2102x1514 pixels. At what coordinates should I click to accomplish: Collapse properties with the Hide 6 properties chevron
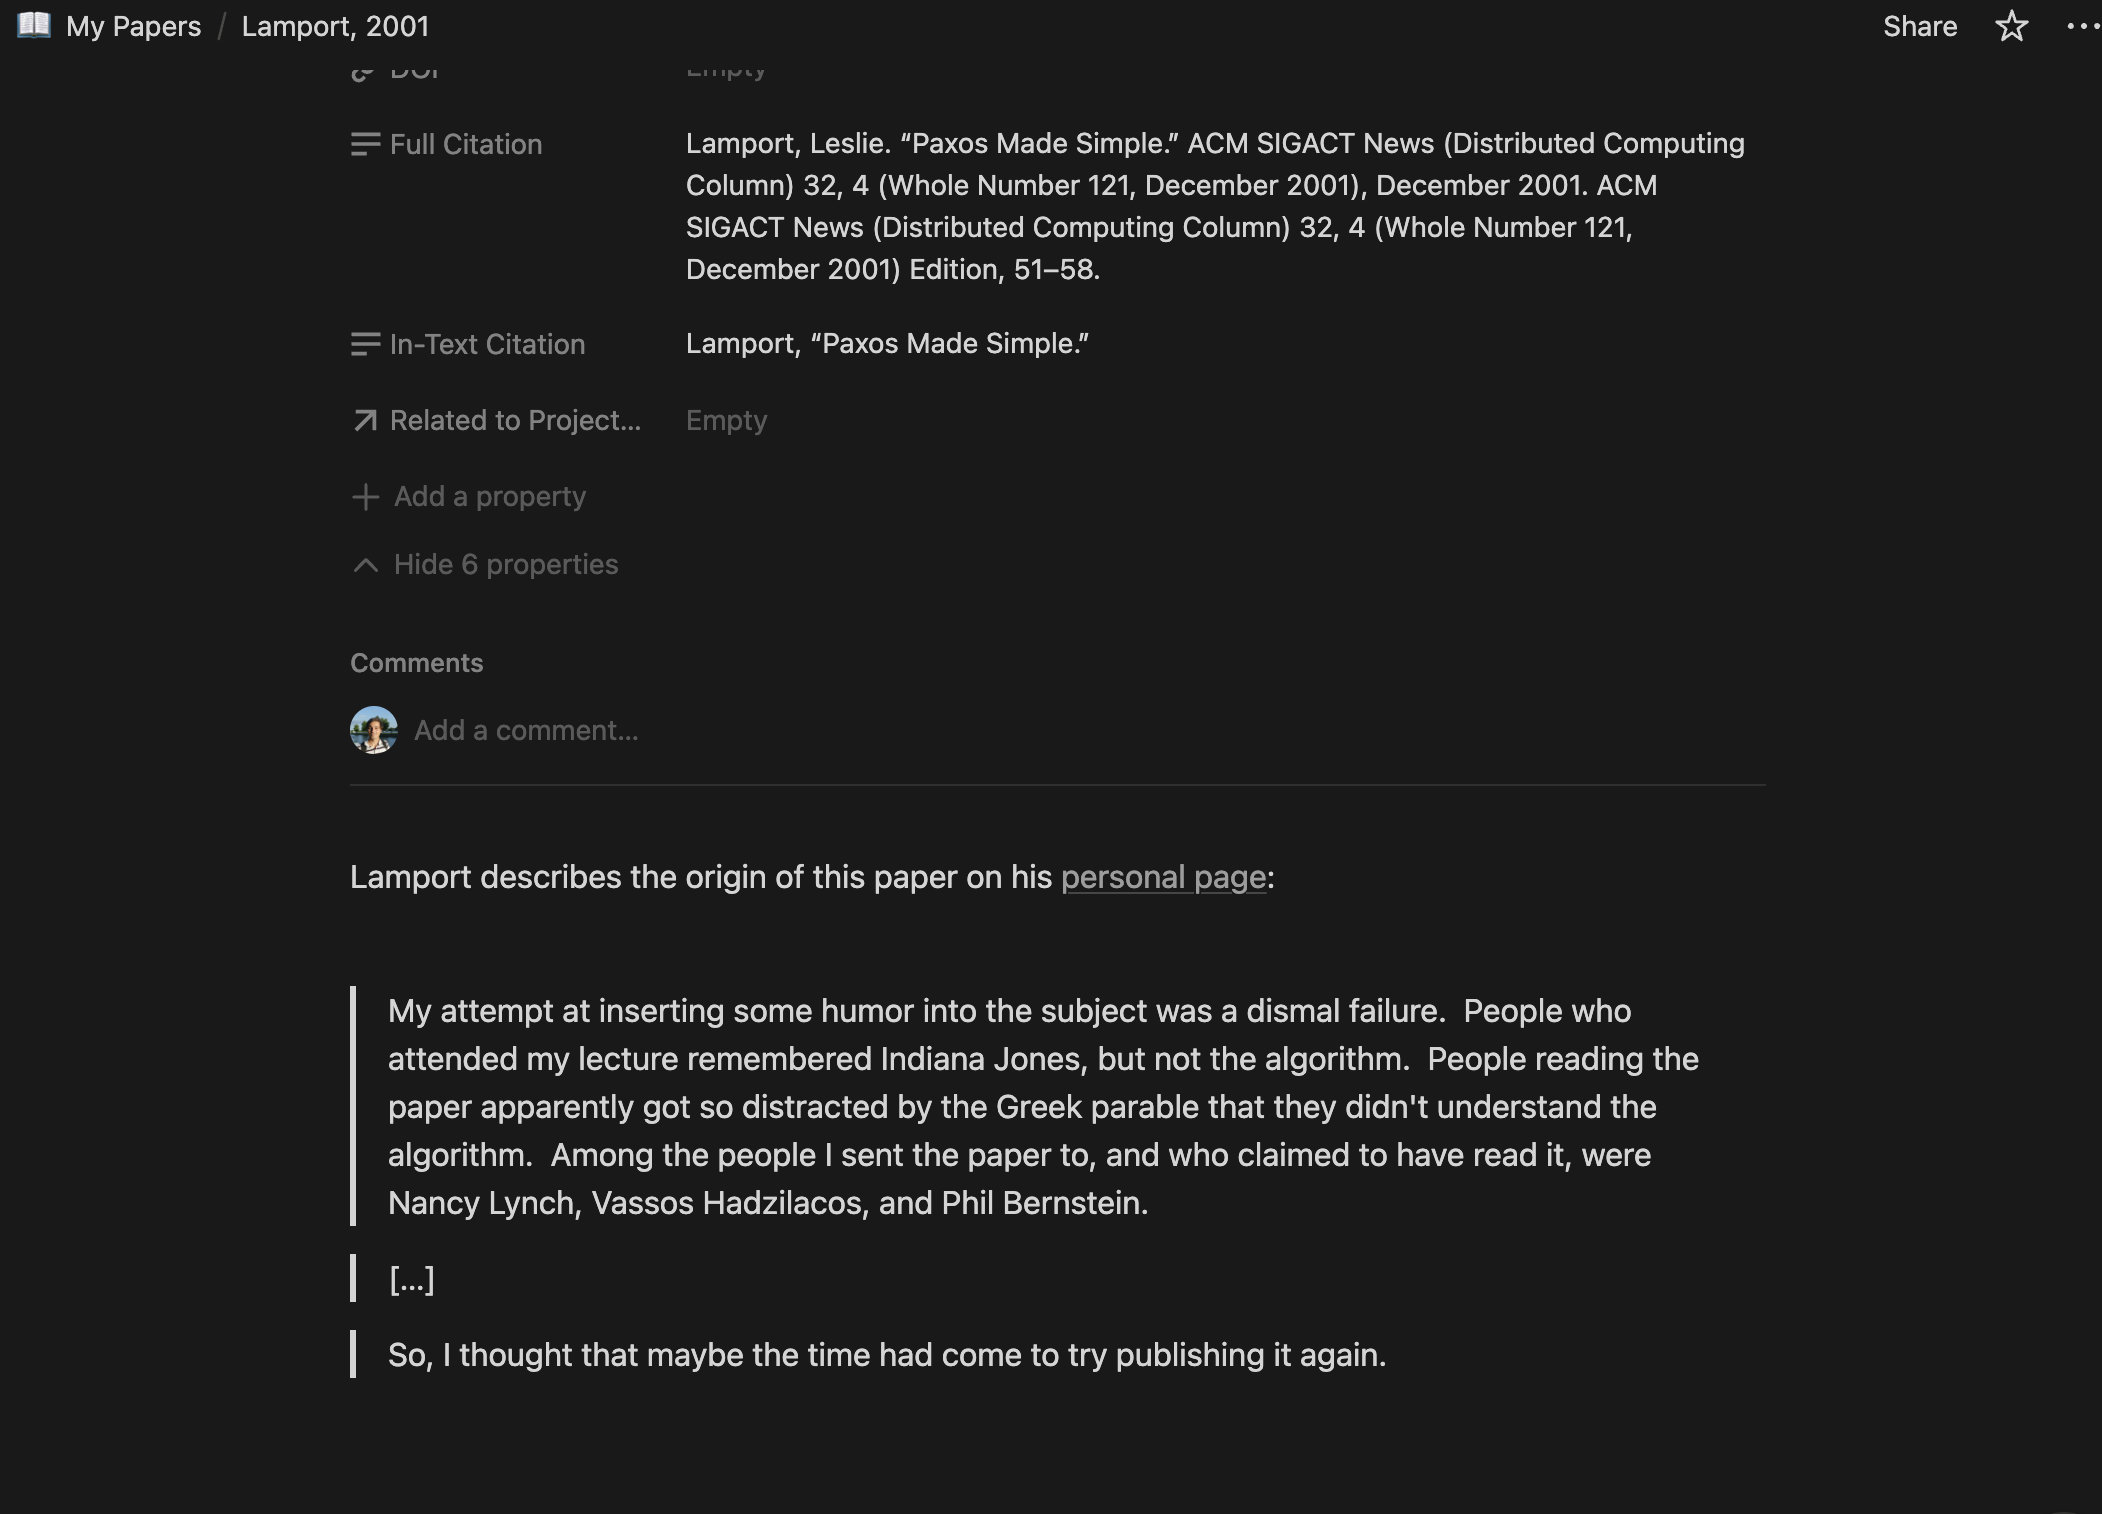point(365,565)
